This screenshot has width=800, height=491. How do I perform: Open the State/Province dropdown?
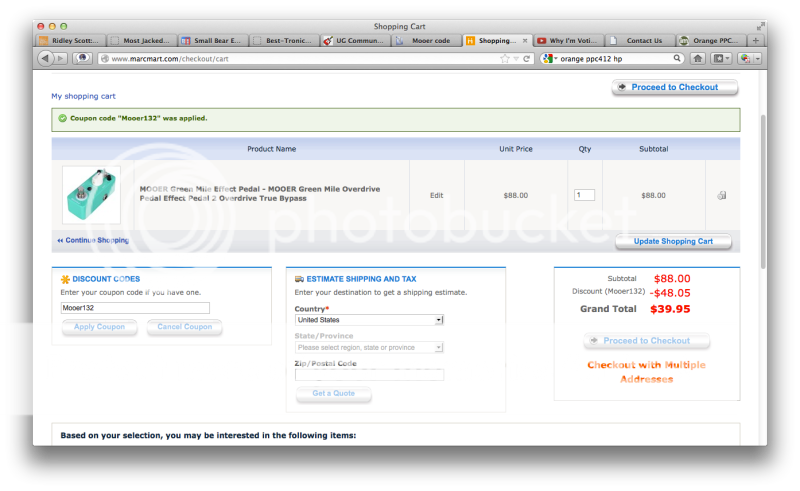coord(369,348)
